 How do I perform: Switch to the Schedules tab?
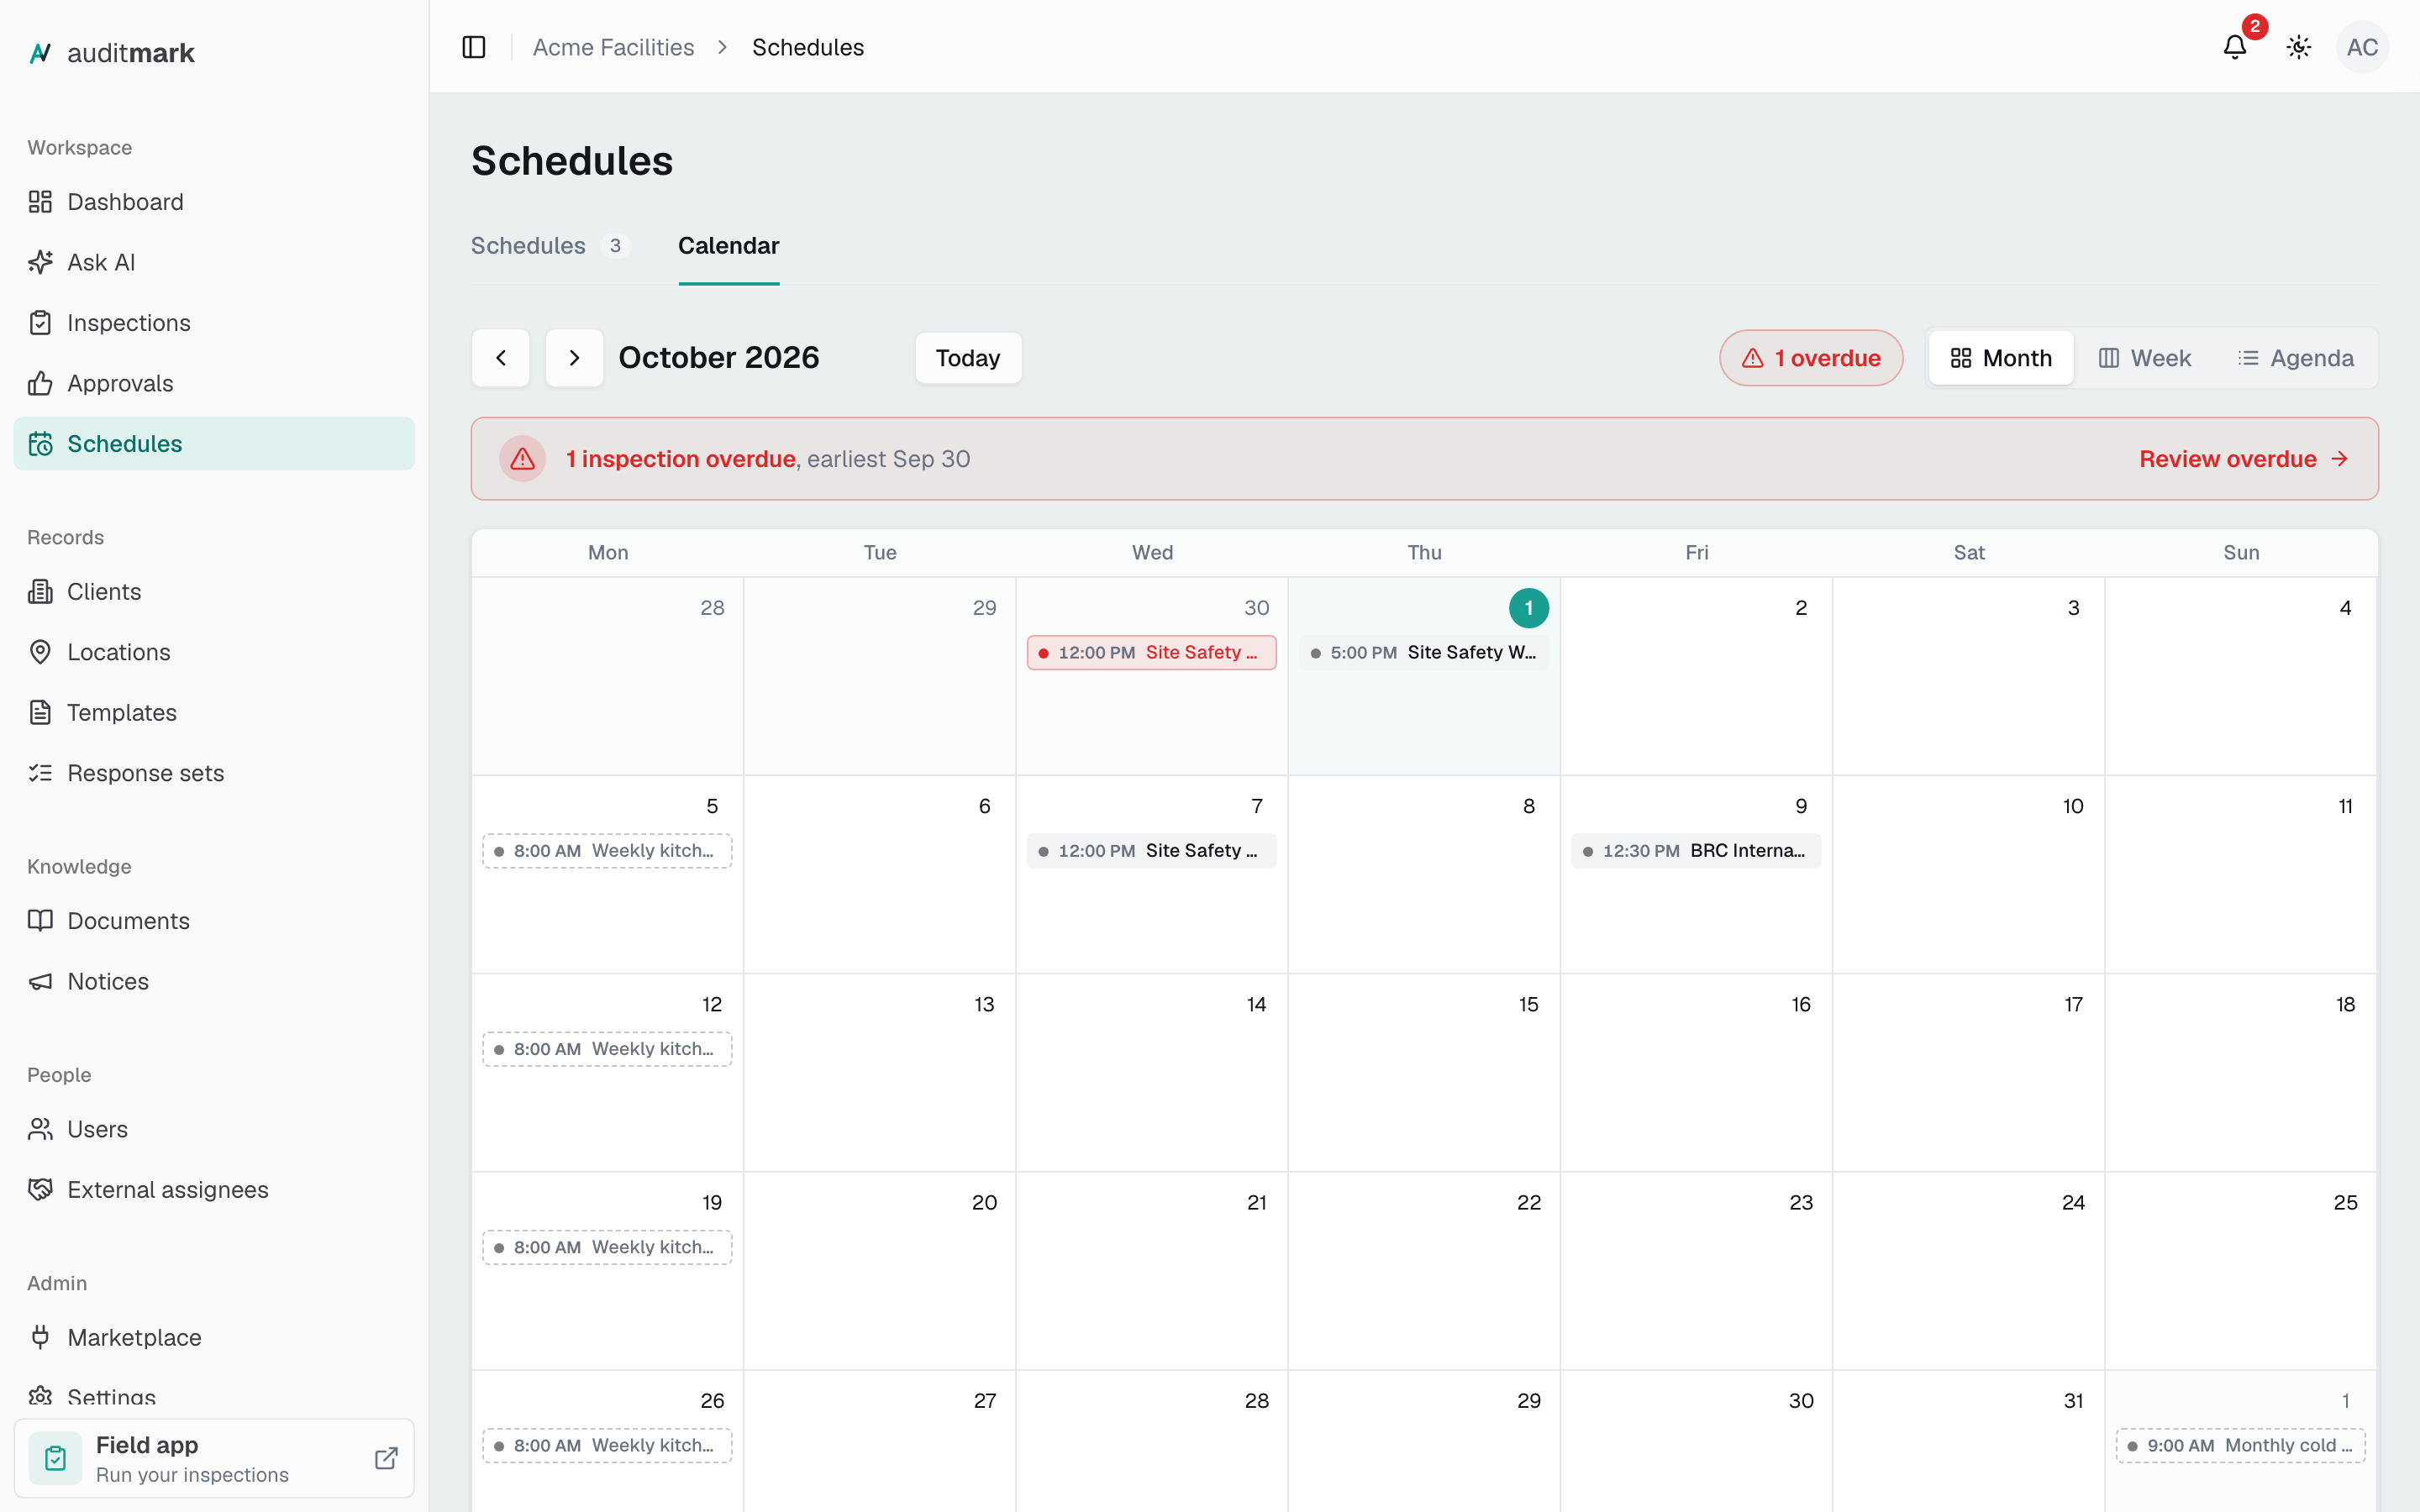[x=550, y=246]
